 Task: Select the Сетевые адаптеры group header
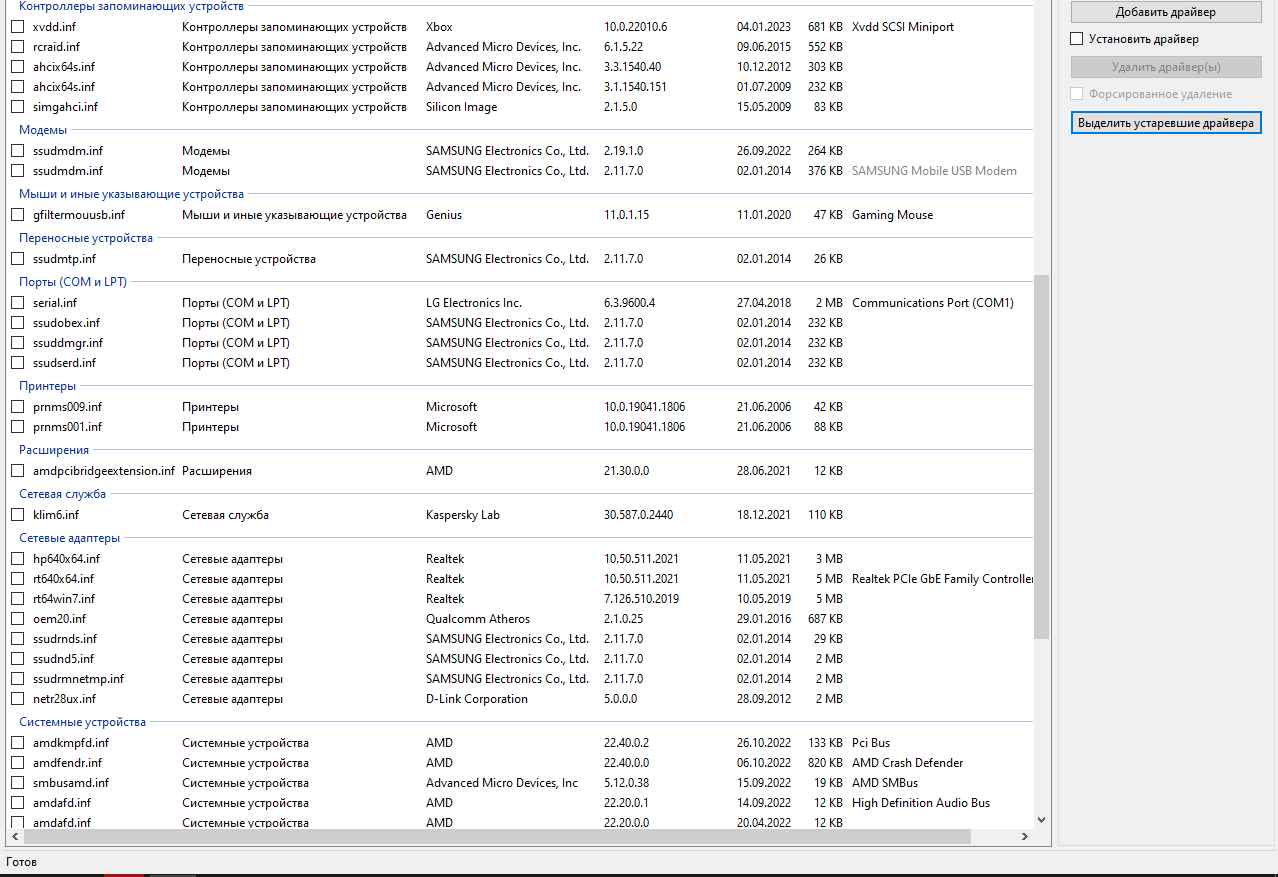pyautogui.click(x=69, y=538)
